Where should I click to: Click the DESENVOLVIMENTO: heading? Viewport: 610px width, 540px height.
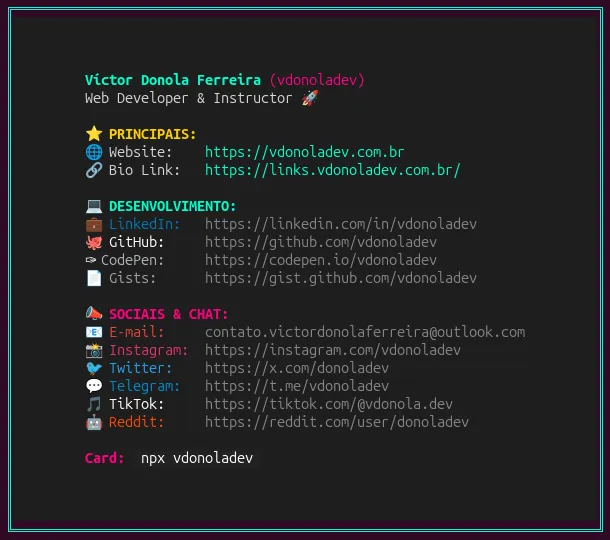click(172, 206)
